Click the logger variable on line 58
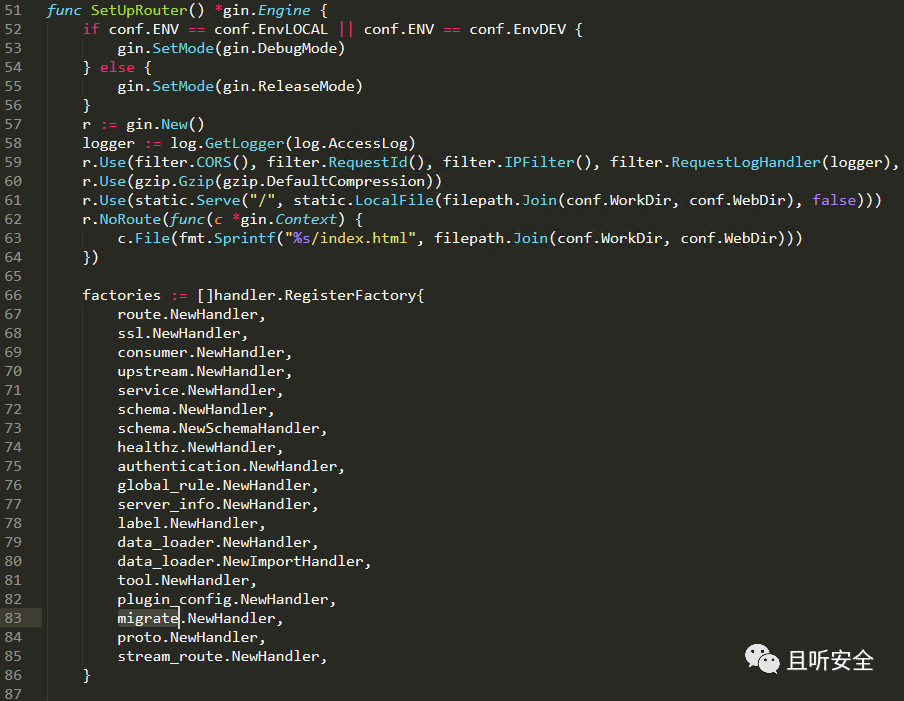904x701 pixels. coord(108,144)
